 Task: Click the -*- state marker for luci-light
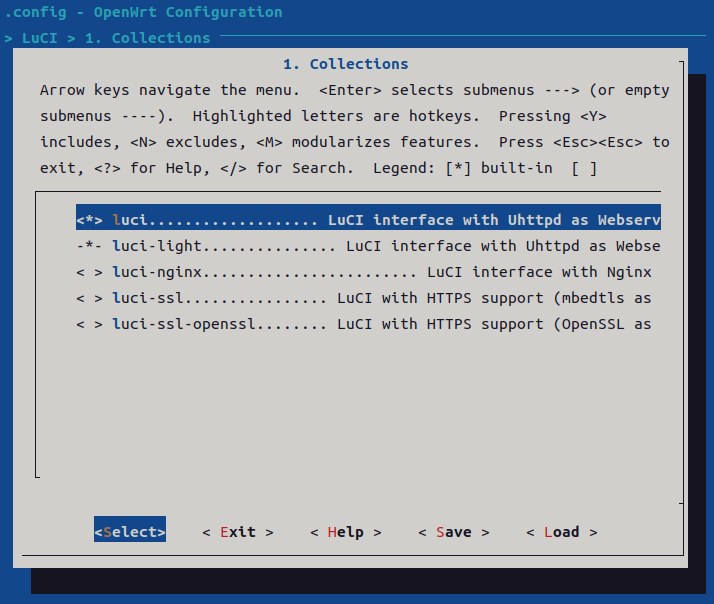89,246
